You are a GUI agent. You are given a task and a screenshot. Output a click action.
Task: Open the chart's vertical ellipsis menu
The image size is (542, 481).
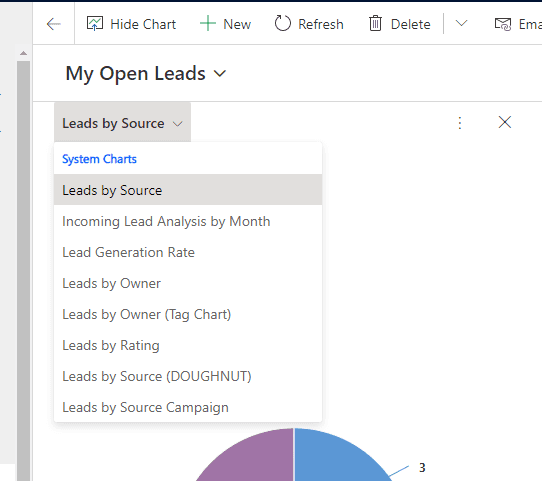pos(460,123)
